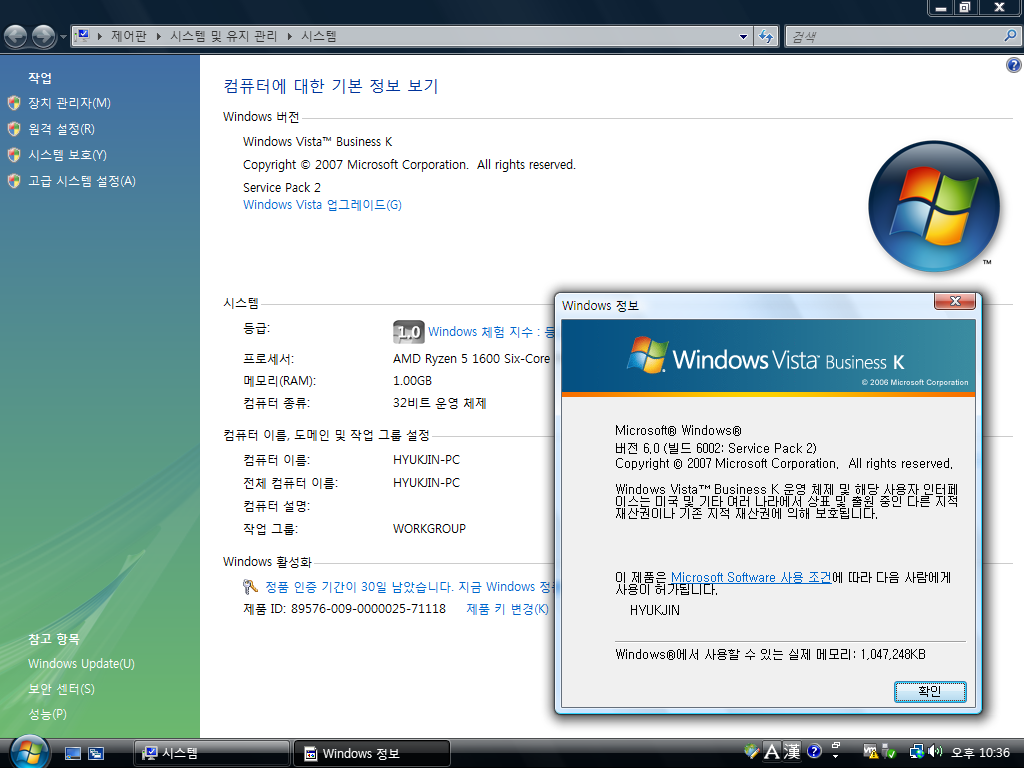The image size is (1024, 768).
Task: Click the computer name HYUKJIN-PC value
Action: tap(426, 460)
